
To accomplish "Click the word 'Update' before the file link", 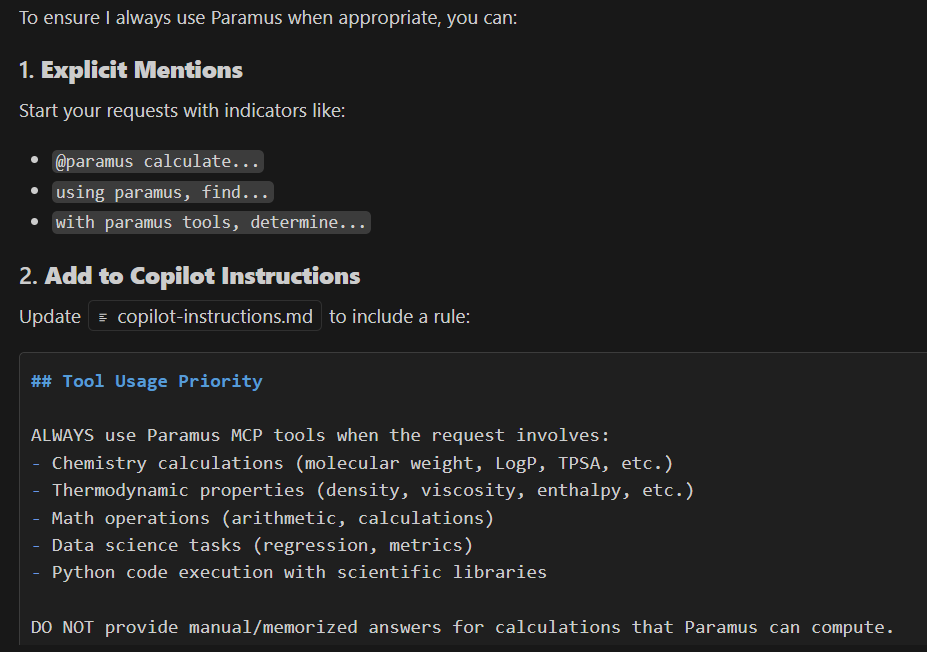I will [x=50, y=317].
